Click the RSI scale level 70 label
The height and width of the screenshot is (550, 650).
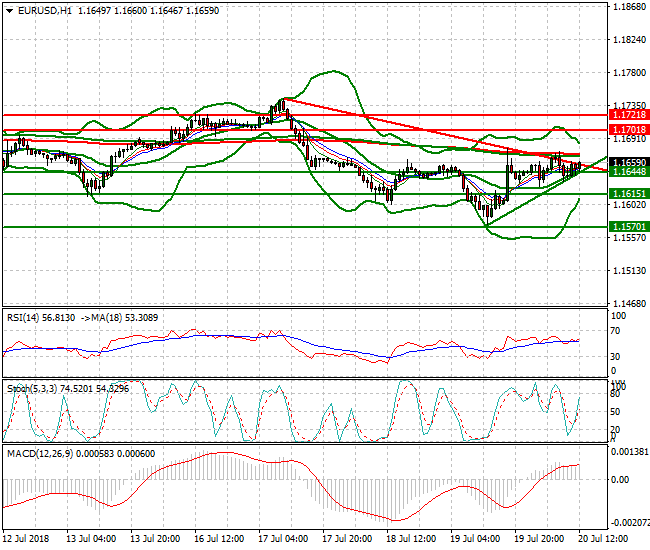(x=616, y=331)
